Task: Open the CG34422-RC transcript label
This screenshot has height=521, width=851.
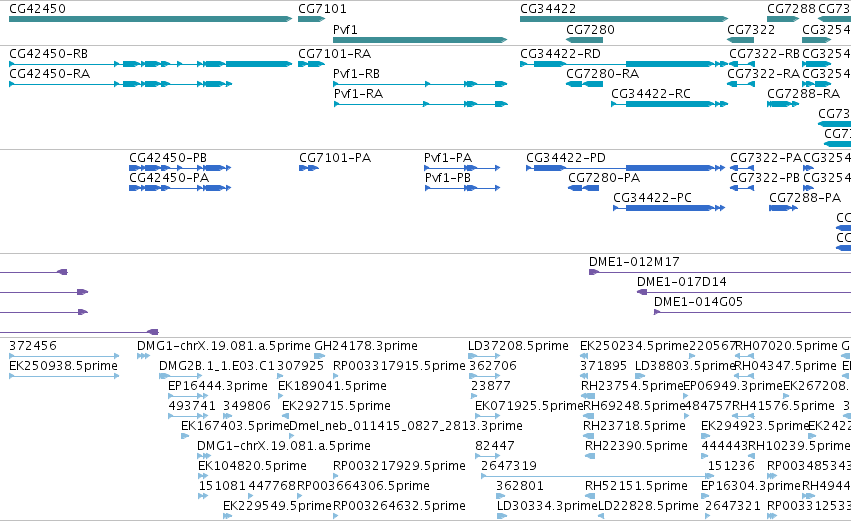Action: 651,94
